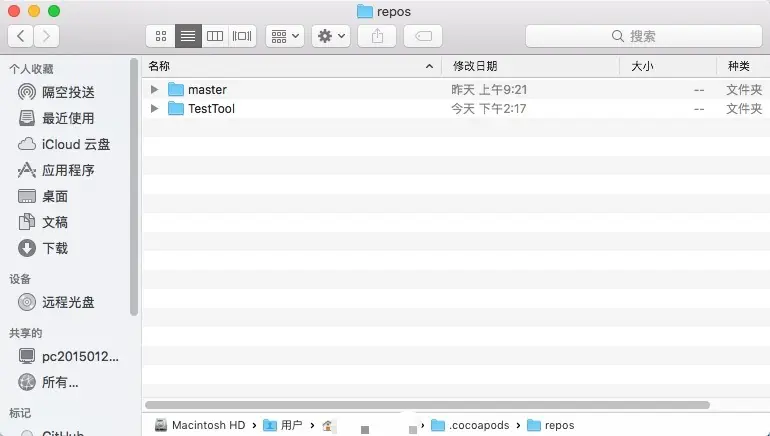Click TestTool's 文件夹 kind cell
The width and height of the screenshot is (770, 436).
[744, 109]
